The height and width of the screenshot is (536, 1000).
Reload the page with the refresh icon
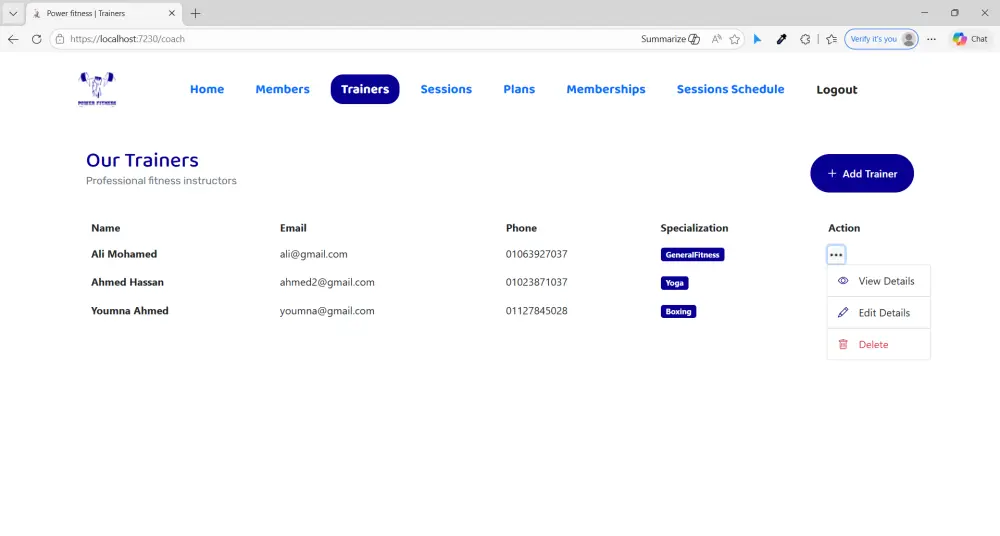tap(36, 39)
